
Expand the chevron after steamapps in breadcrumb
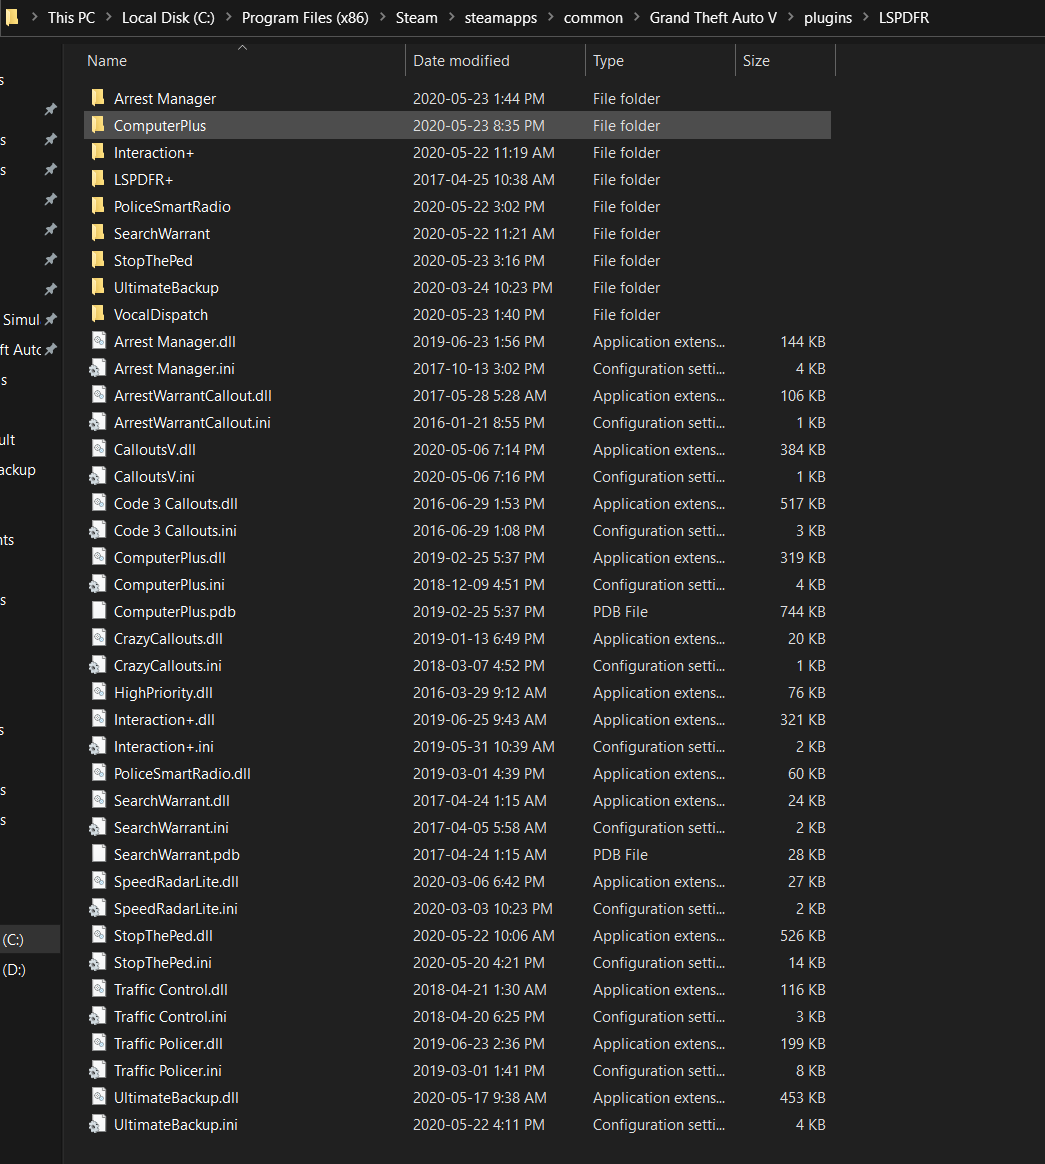click(551, 17)
